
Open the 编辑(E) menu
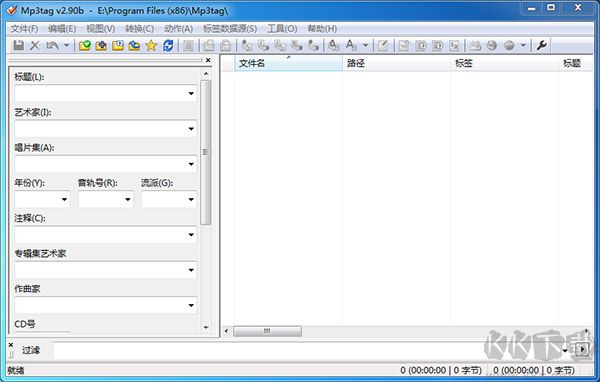pyautogui.click(x=62, y=29)
